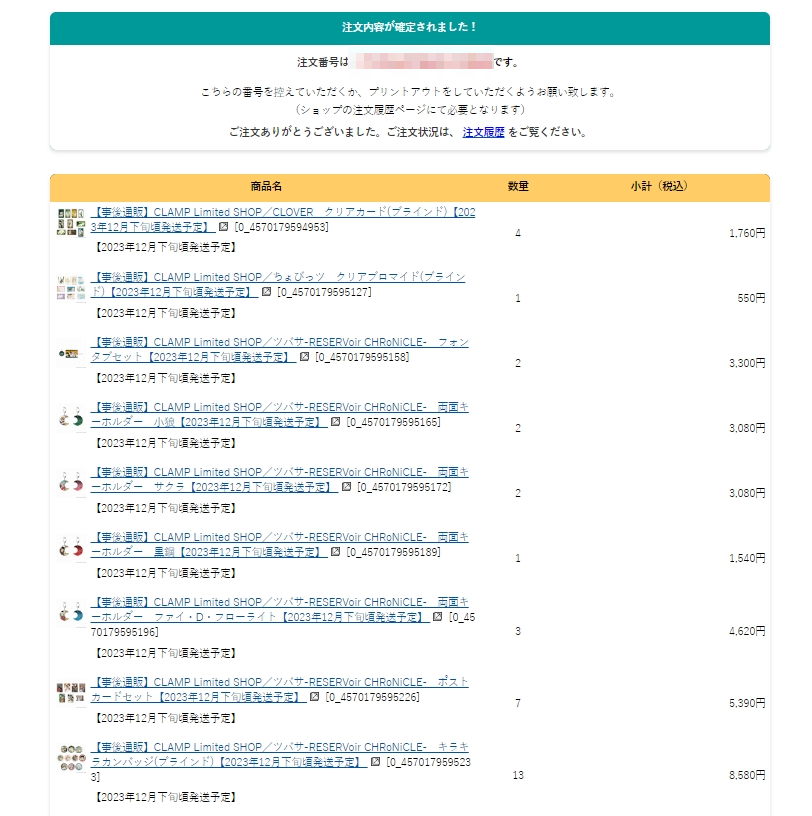Image resolution: width=812 pixels, height=816 pixels.
Task: Click external-link icon beside the CLOVER クリアカード link
Action: click(x=223, y=227)
